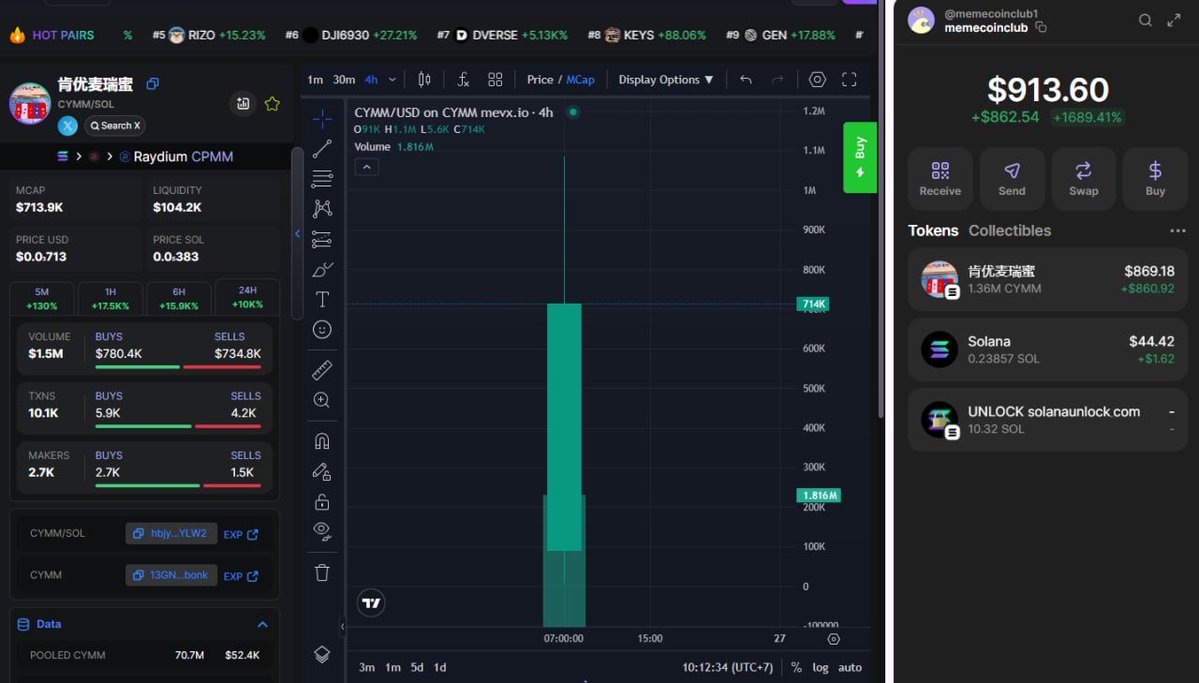Select the trend line drawing tool
Image resolution: width=1199 pixels, height=683 pixels.
tap(322, 148)
